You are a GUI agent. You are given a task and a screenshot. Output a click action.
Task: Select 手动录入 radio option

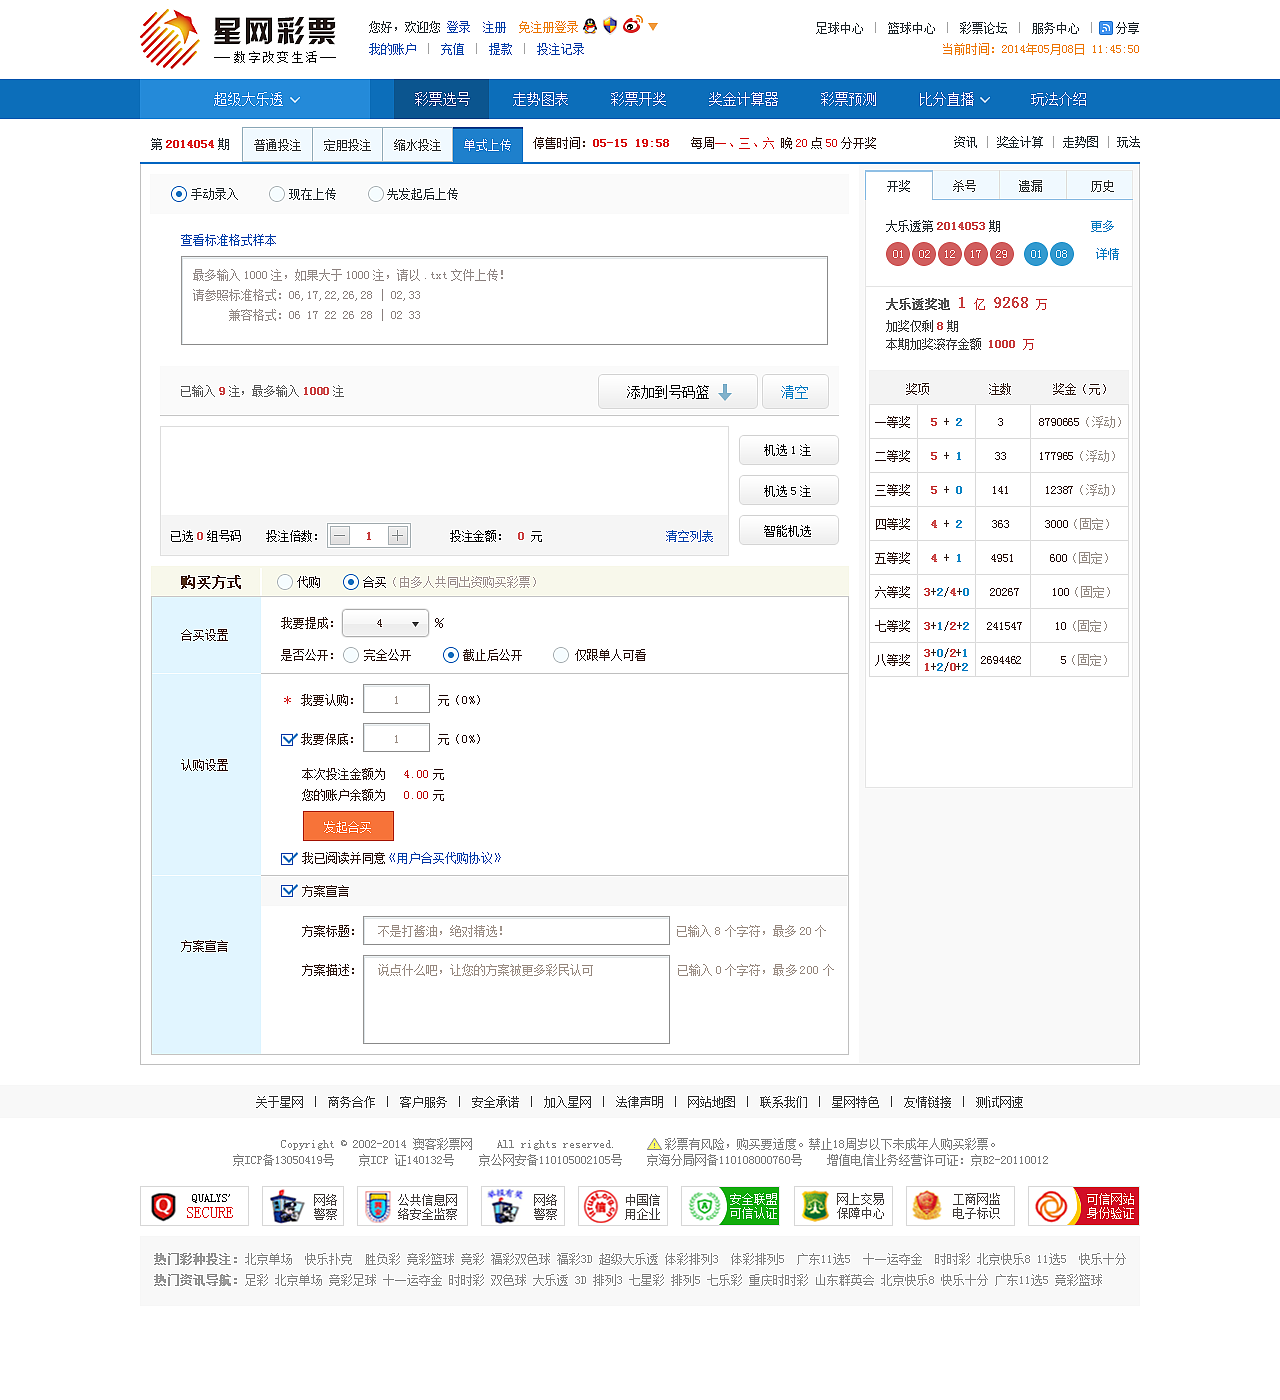[x=179, y=194]
